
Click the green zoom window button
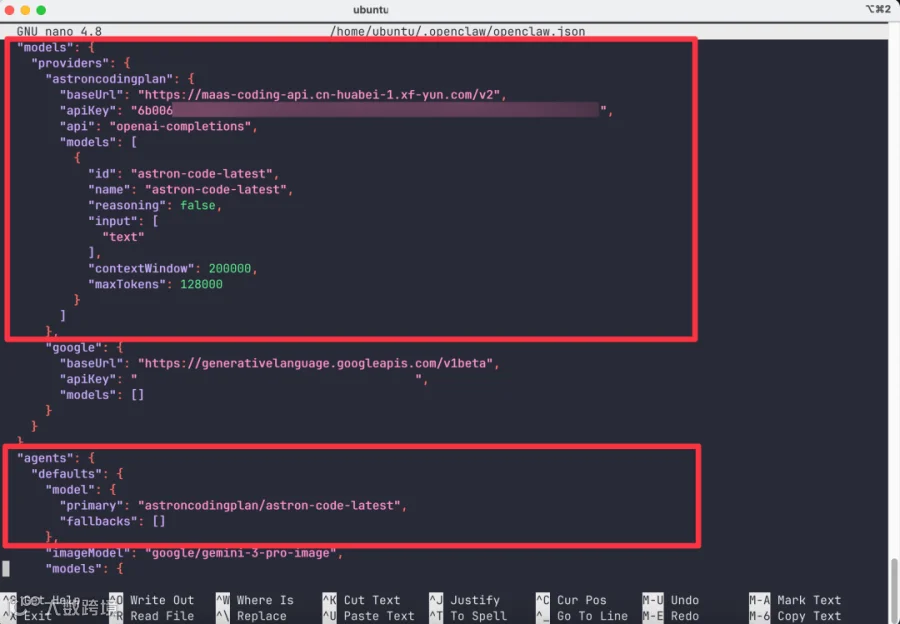click(41, 10)
